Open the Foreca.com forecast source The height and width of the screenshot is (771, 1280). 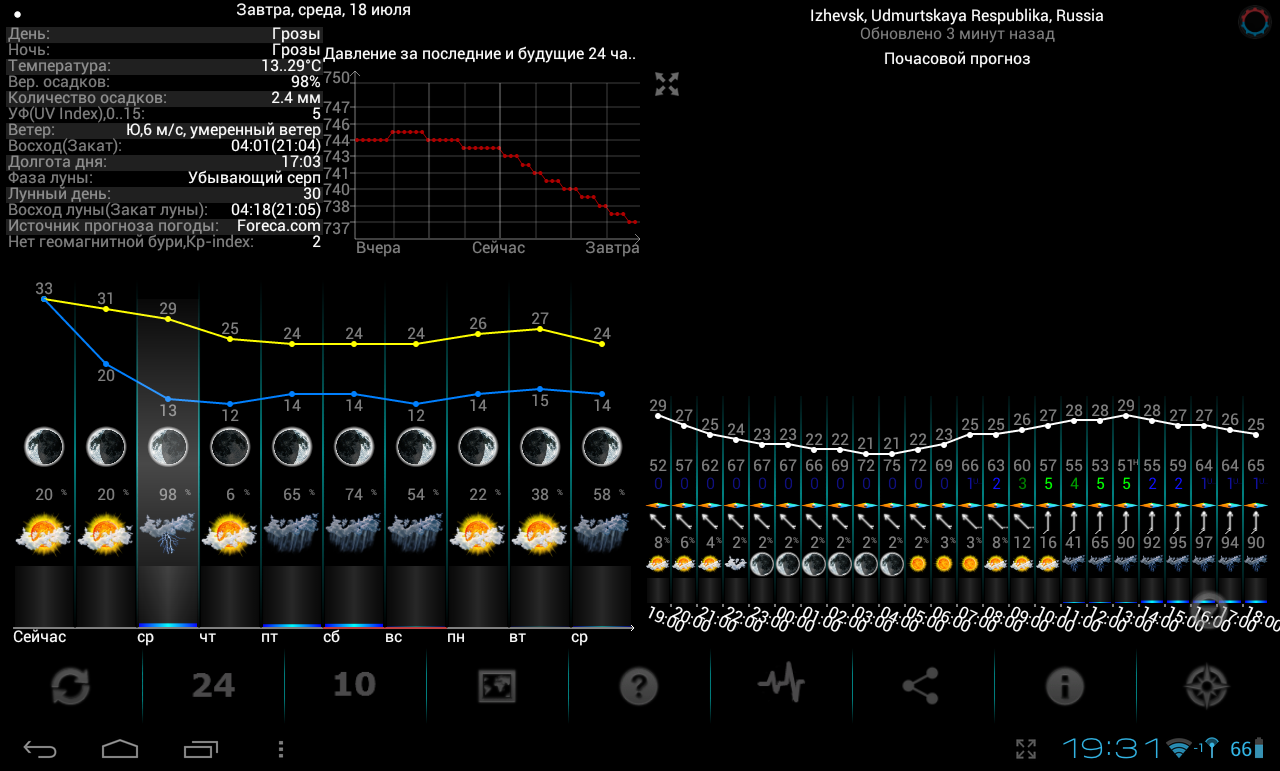(x=285, y=226)
